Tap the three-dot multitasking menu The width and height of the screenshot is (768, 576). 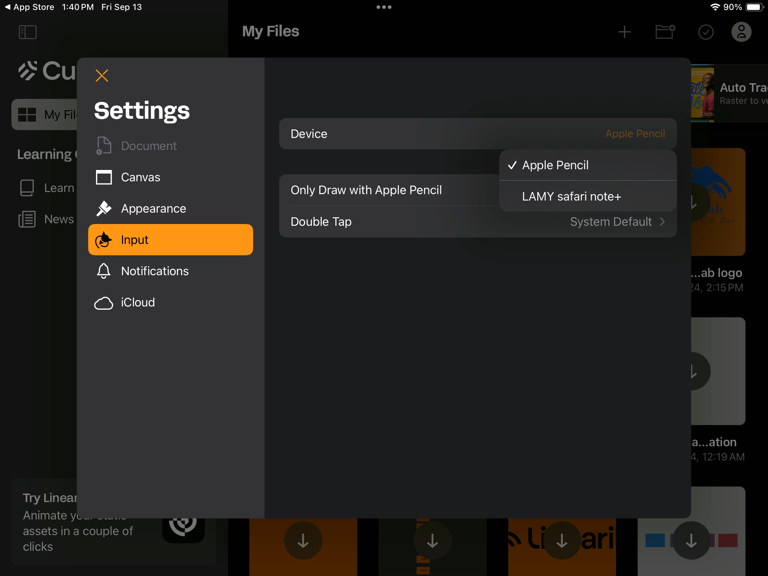[x=384, y=7]
